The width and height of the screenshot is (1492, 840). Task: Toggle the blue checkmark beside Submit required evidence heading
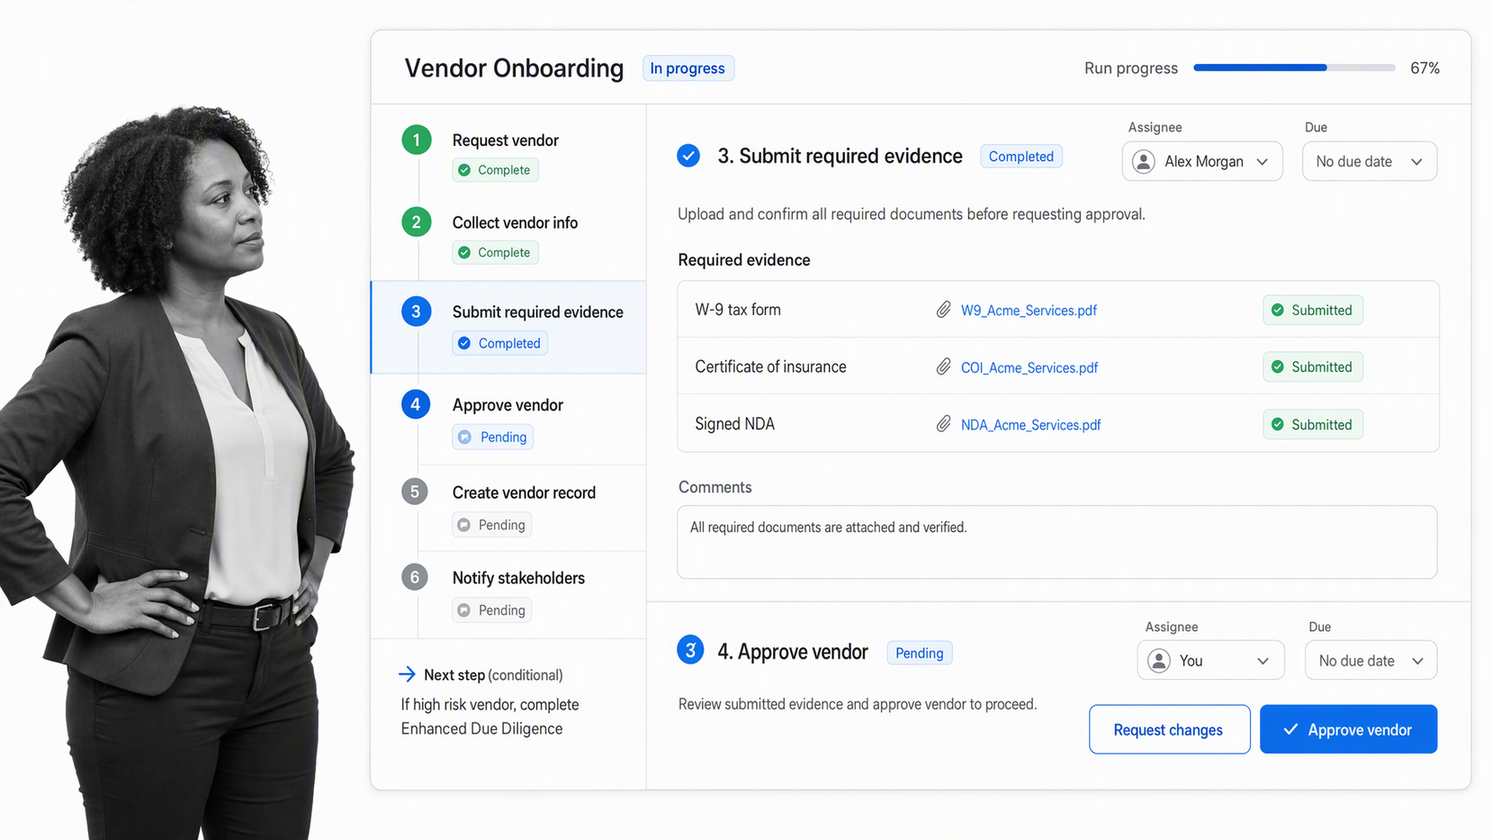tap(688, 156)
